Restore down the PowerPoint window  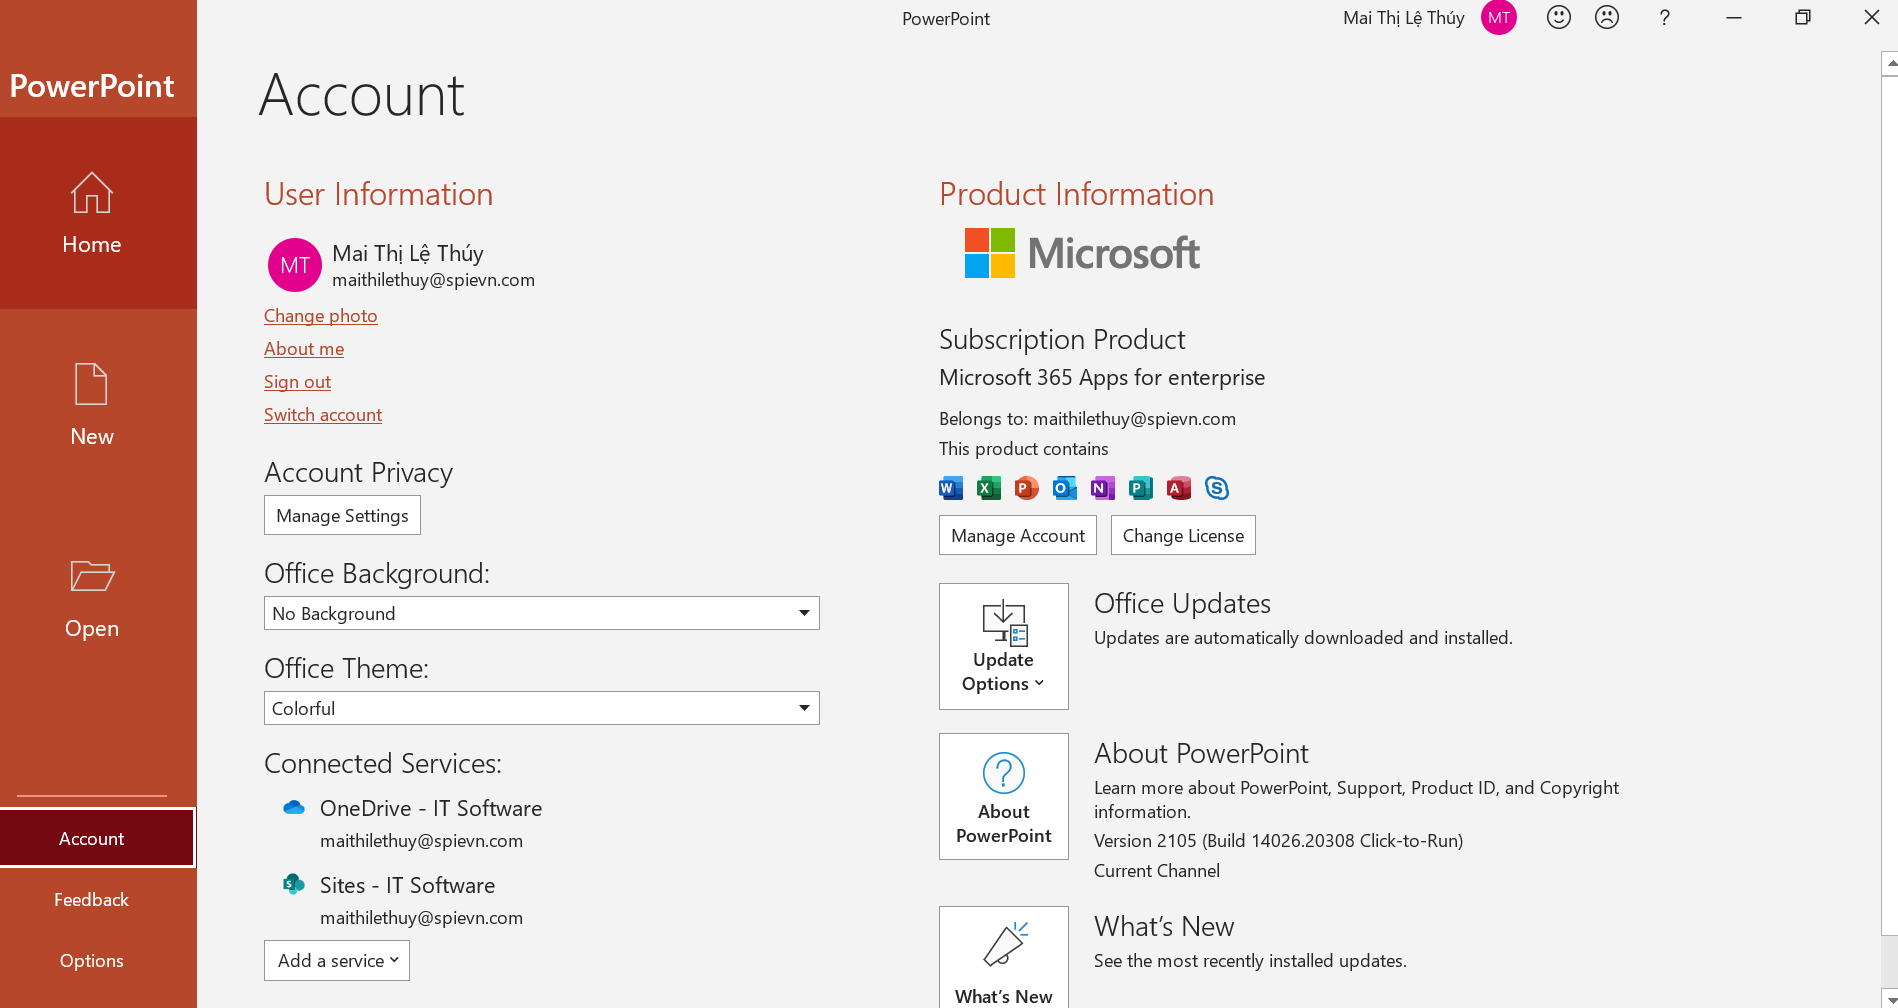click(1802, 17)
